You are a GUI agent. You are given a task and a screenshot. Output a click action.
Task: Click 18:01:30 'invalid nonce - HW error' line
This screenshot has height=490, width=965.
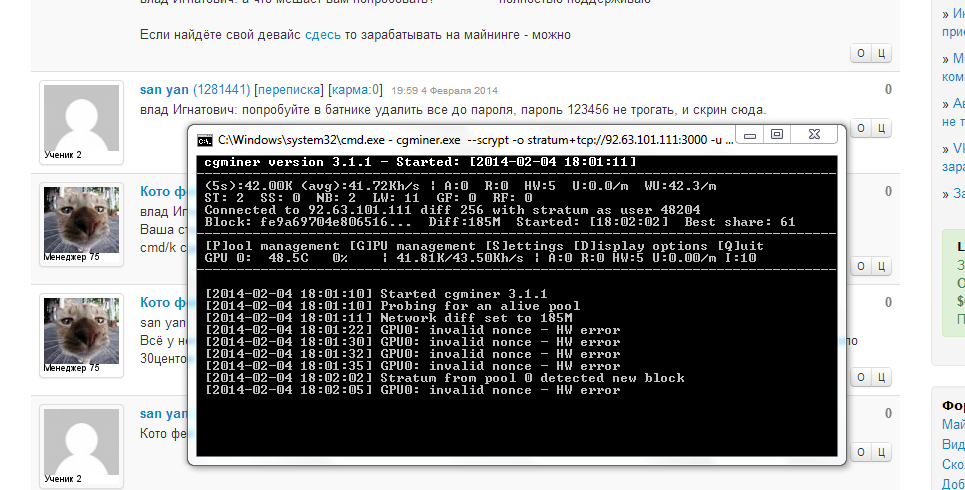tap(412, 342)
